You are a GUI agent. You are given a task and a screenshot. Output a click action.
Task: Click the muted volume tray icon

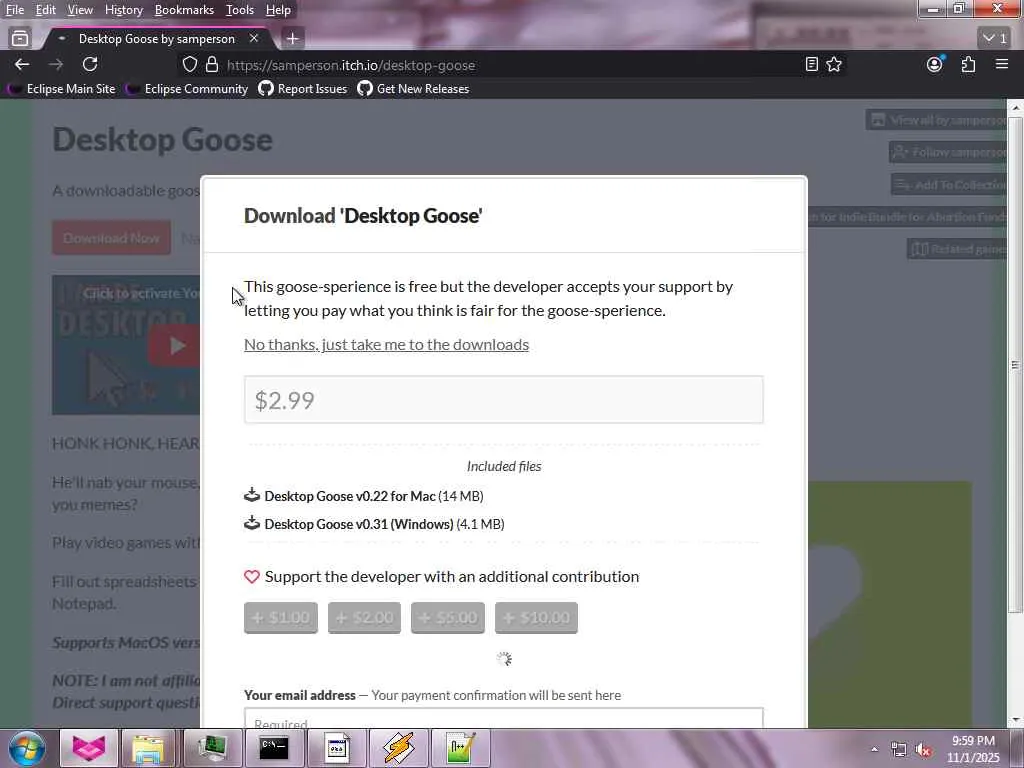click(923, 750)
